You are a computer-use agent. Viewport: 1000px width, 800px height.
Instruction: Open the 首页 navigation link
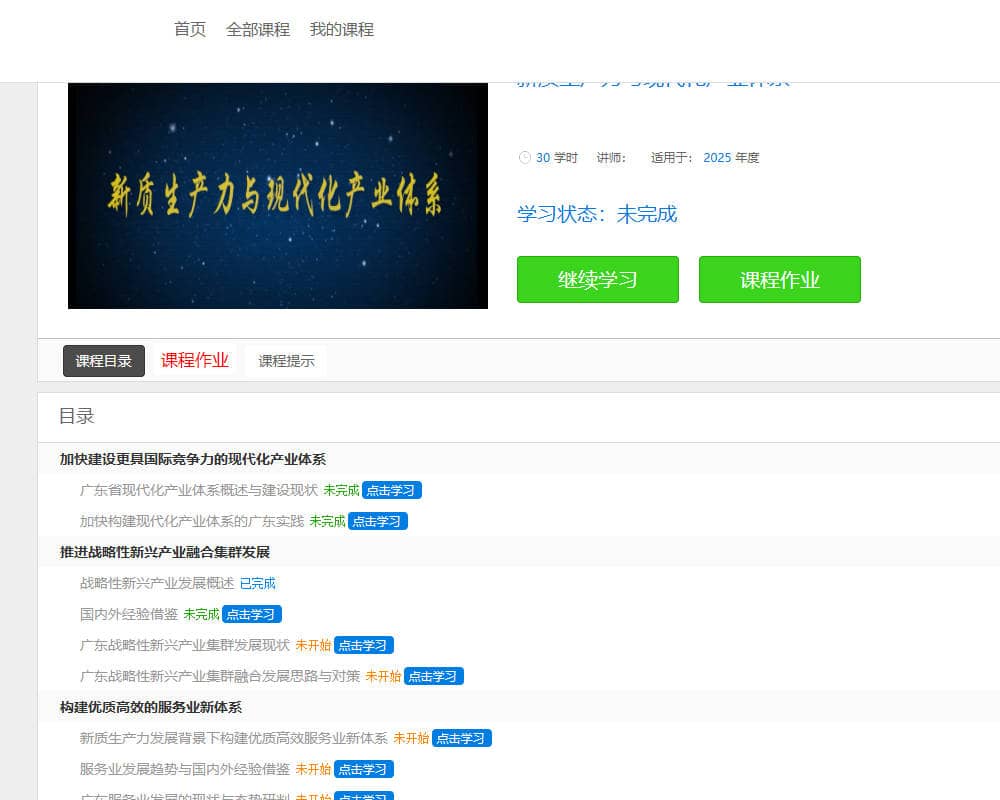[x=190, y=30]
